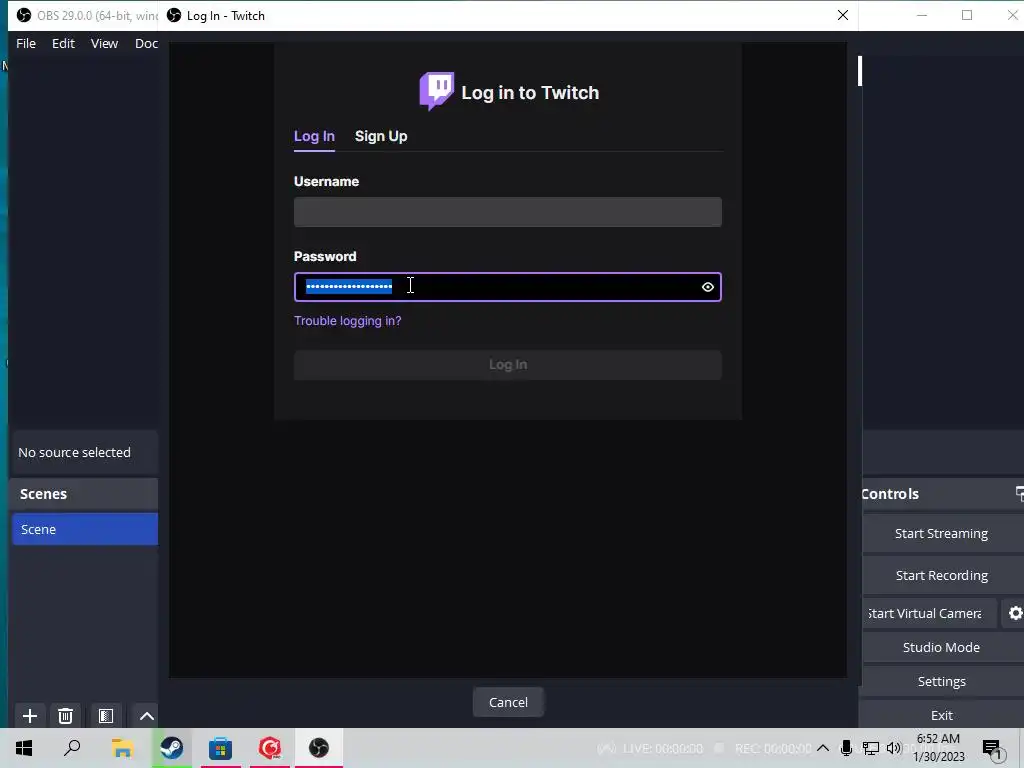Open File Explorer from the taskbar

coord(122,748)
